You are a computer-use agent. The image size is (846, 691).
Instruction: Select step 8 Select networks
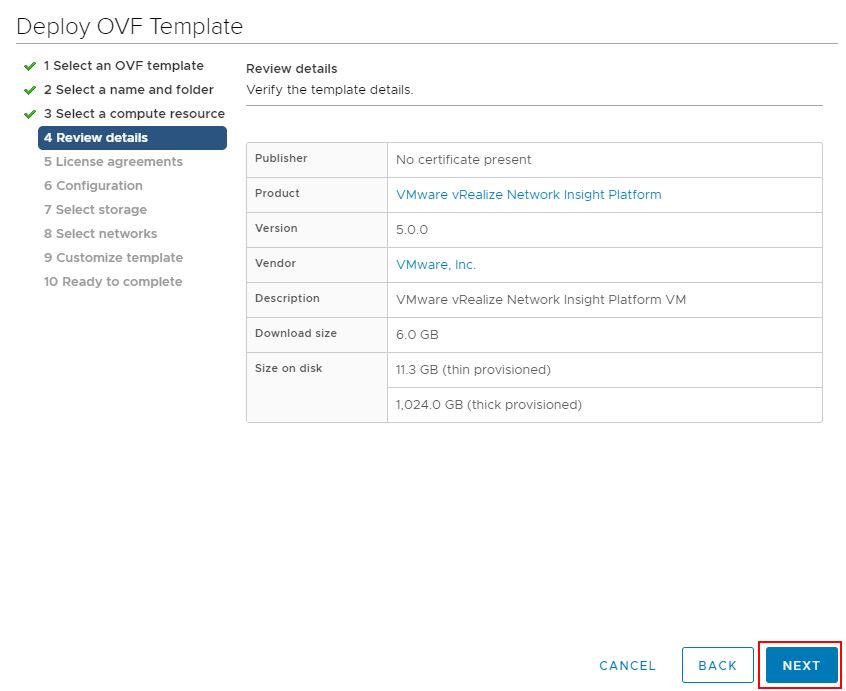pyautogui.click(x=100, y=234)
